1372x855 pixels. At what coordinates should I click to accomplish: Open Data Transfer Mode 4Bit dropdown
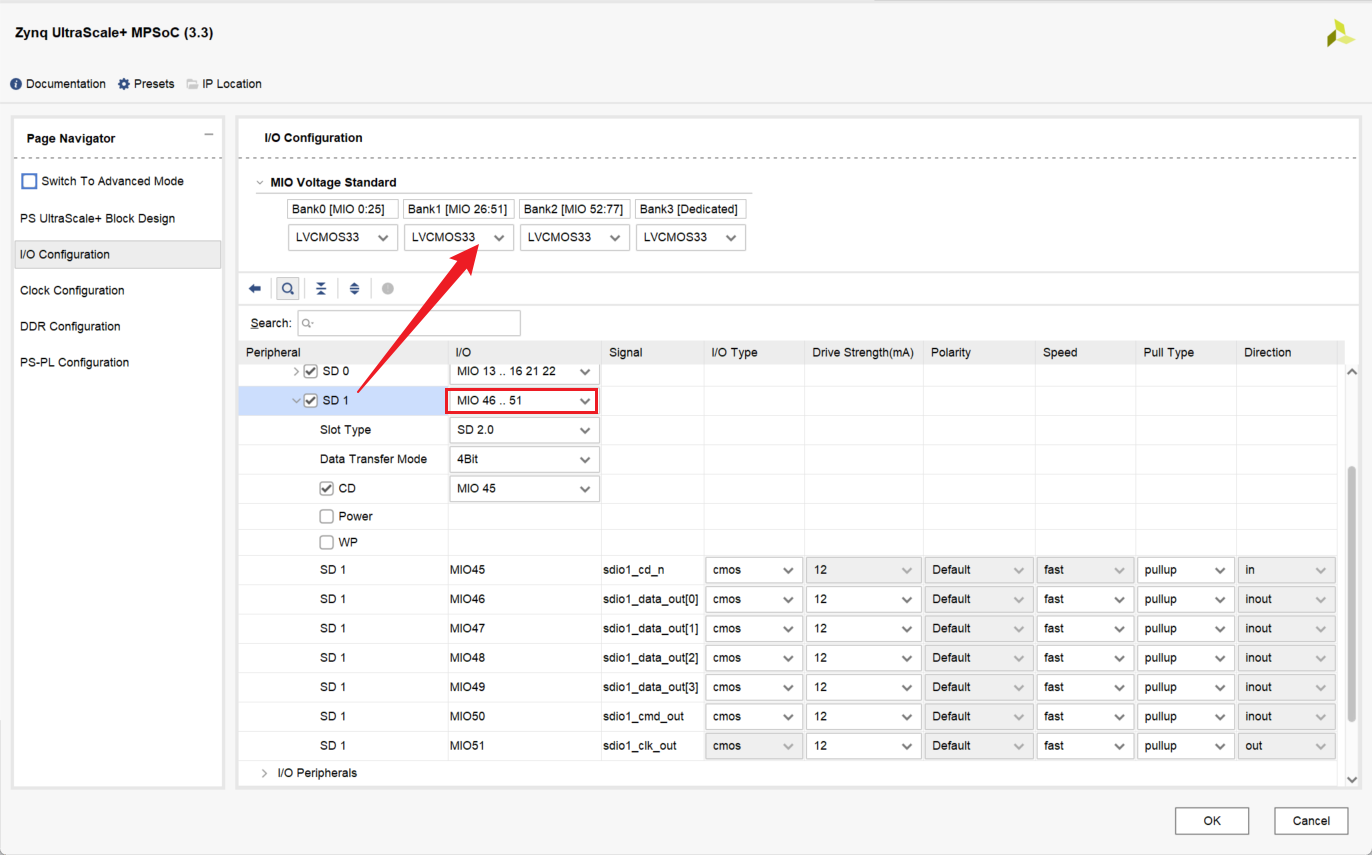click(524, 459)
